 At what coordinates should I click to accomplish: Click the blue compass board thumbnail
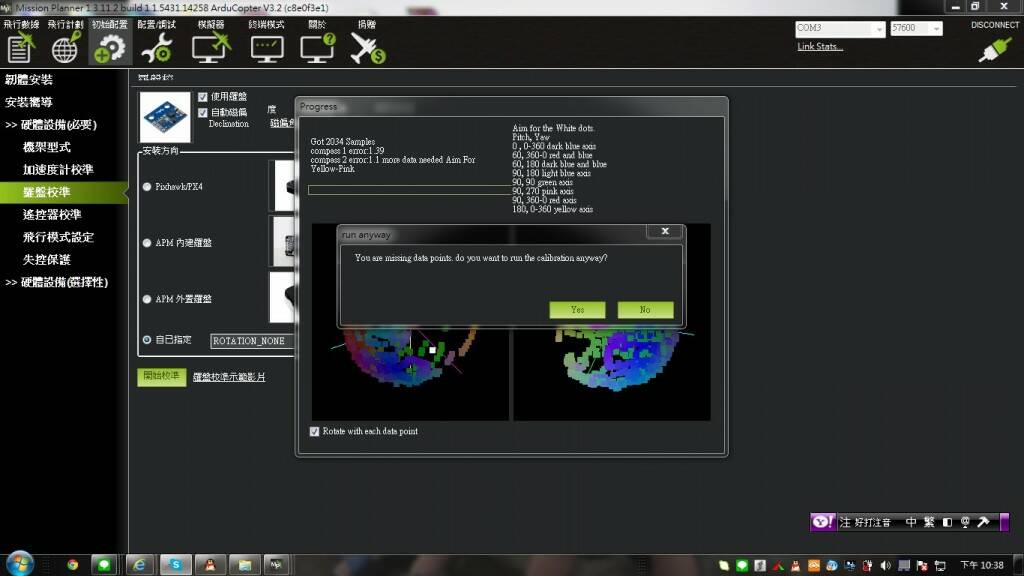pos(165,117)
